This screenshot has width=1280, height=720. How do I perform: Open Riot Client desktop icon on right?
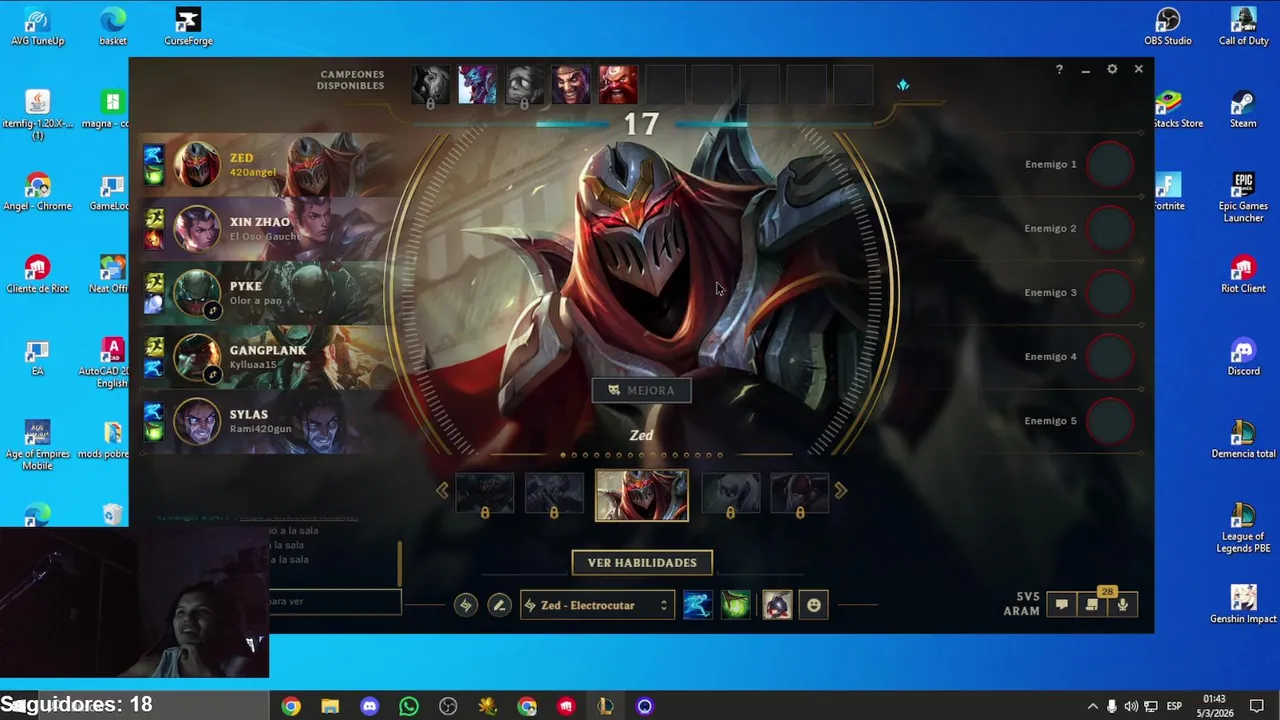point(1243,274)
